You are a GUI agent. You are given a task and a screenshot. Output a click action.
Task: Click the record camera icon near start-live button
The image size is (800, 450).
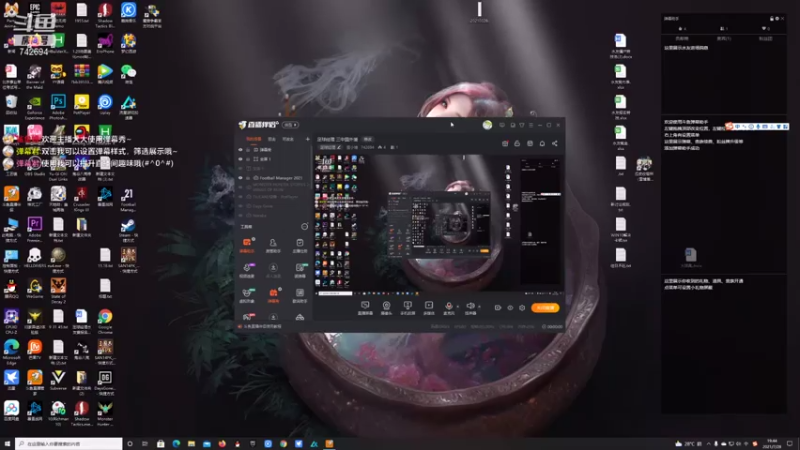(x=498, y=308)
